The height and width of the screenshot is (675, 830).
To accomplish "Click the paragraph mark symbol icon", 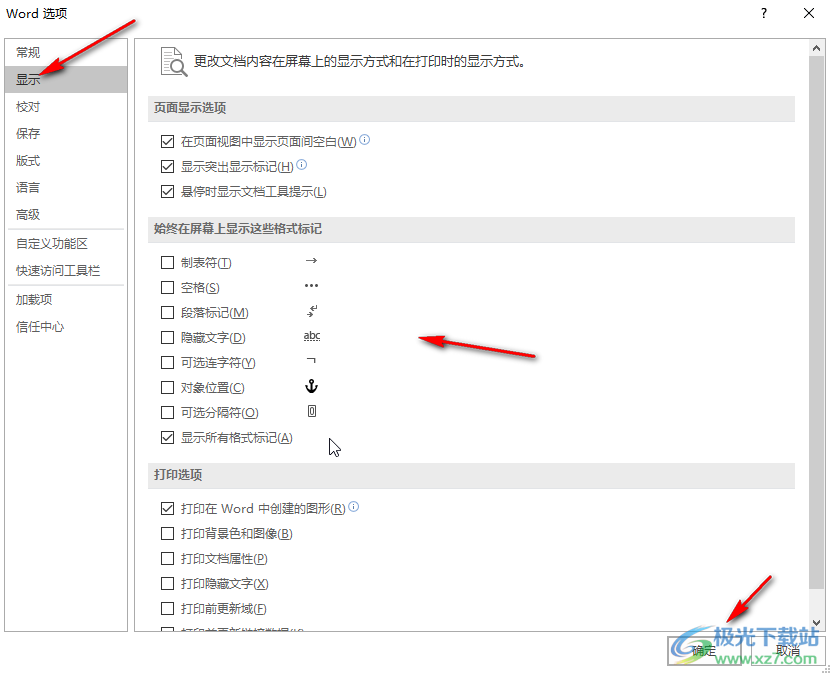I will pyautogui.click(x=312, y=311).
